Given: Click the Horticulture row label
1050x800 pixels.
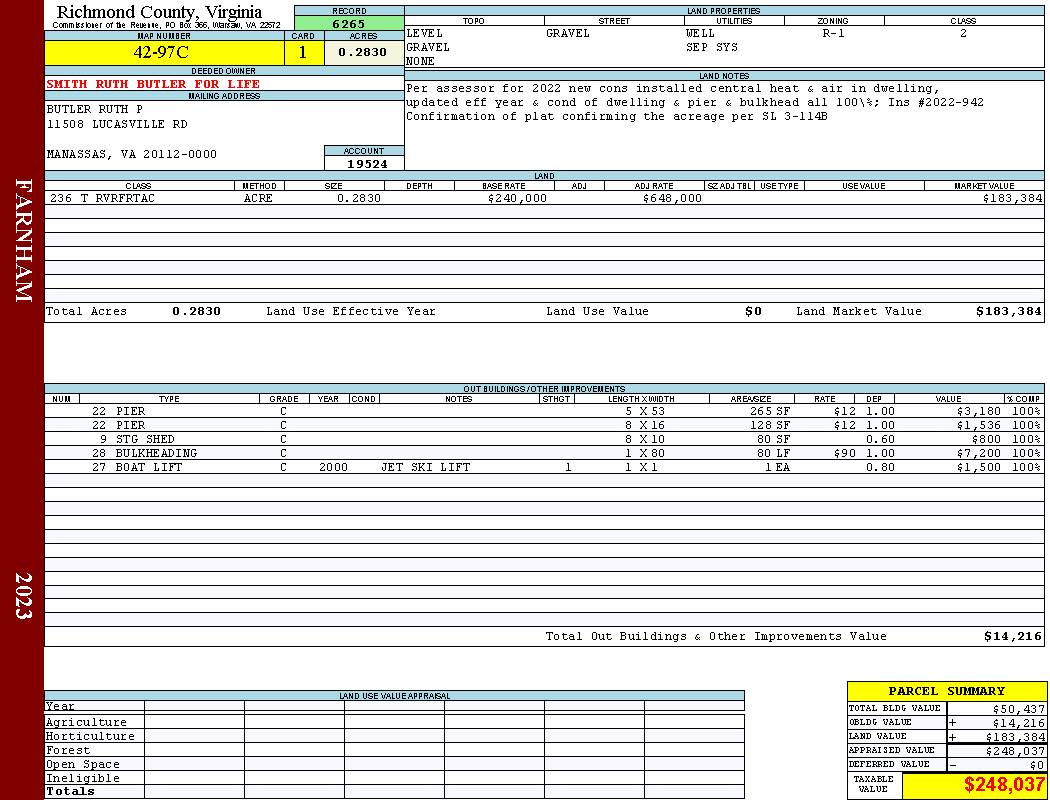Looking at the screenshot, I should point(90,736).
